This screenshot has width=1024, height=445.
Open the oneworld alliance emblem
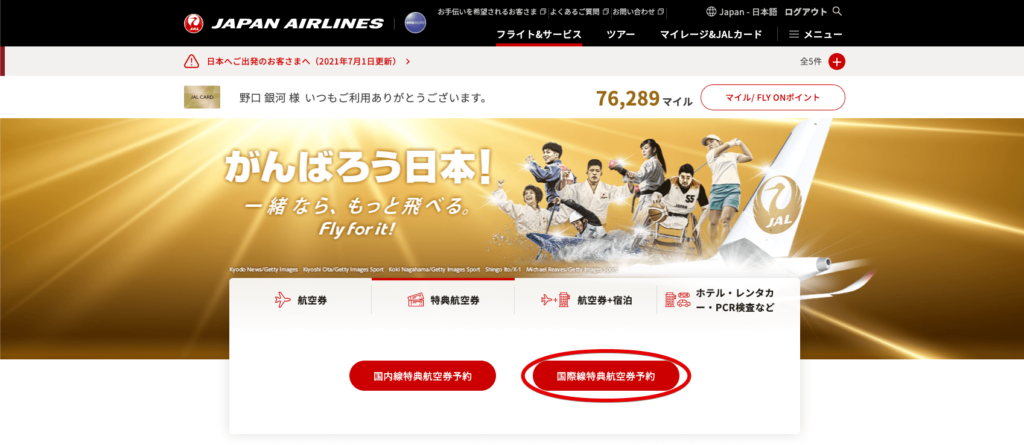pyautogui.click(x=415, y=23)
